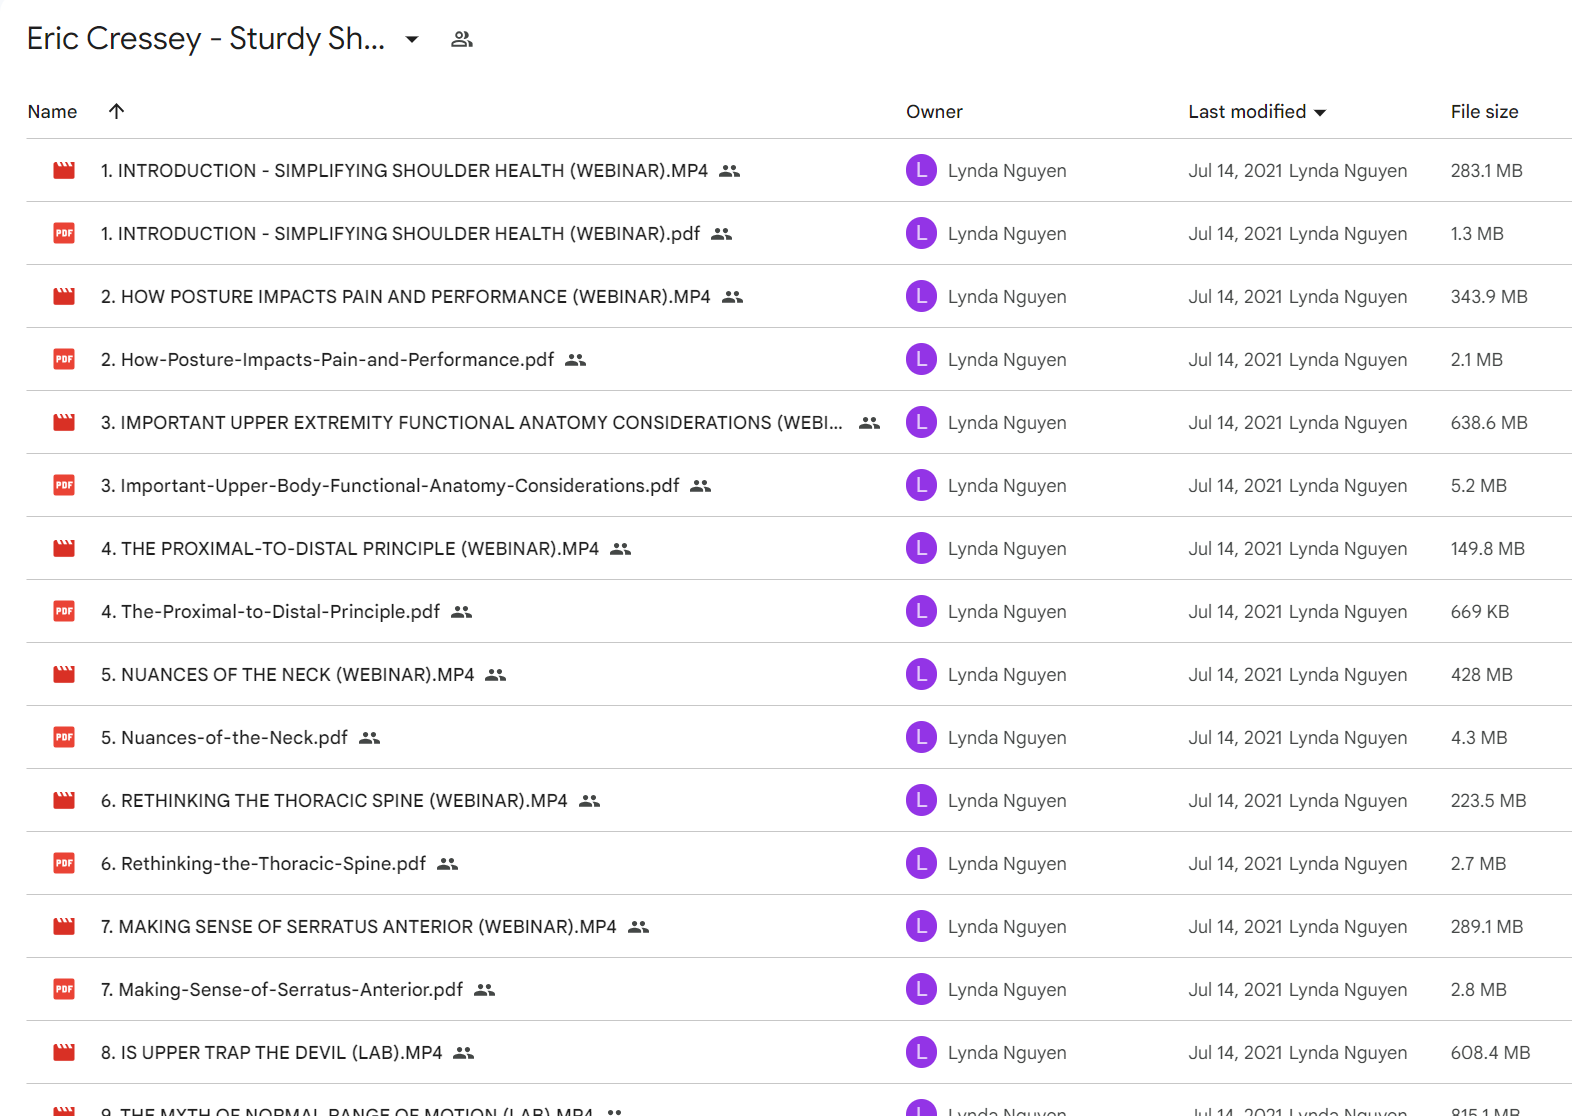Select 5. Nuances-of-the-Neck.pdf

(224, 738)
